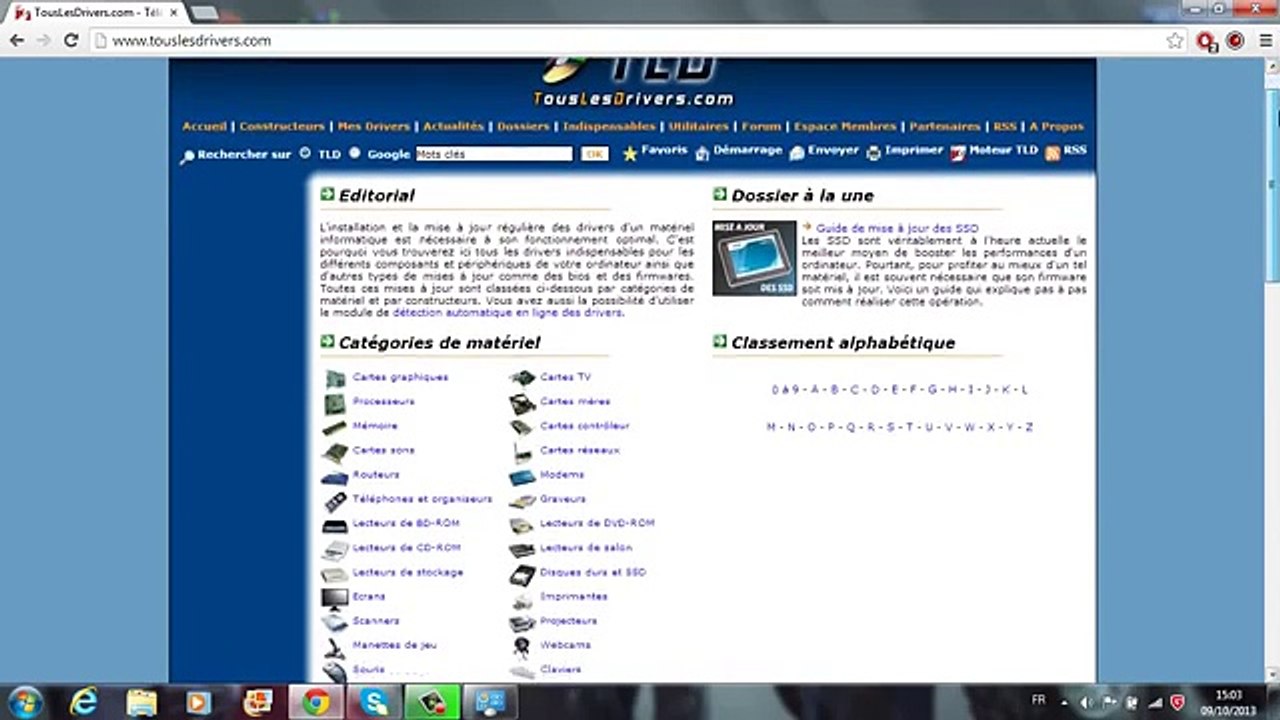Click the Favoris star icon
The width and height of the screenshot is (1280, 720).
pos(630,154)
